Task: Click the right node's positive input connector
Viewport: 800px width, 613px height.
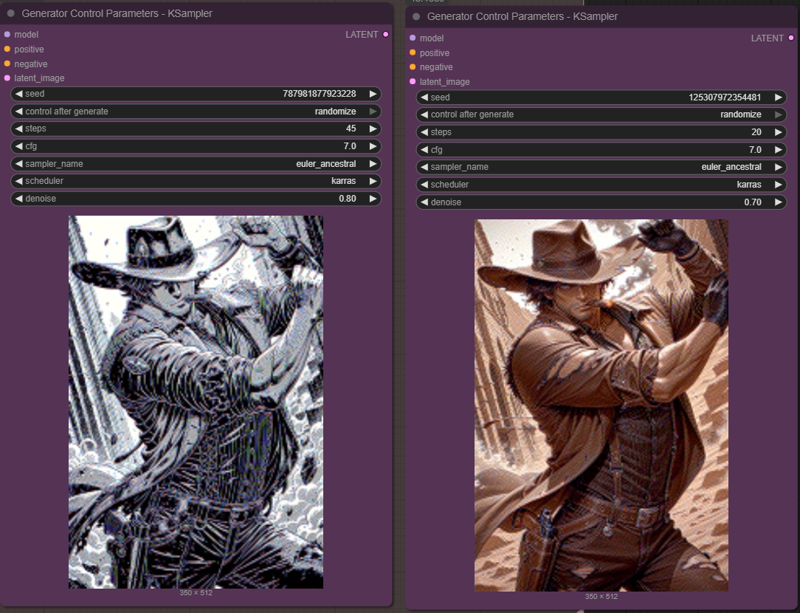Action: click(x=413, y=53)
